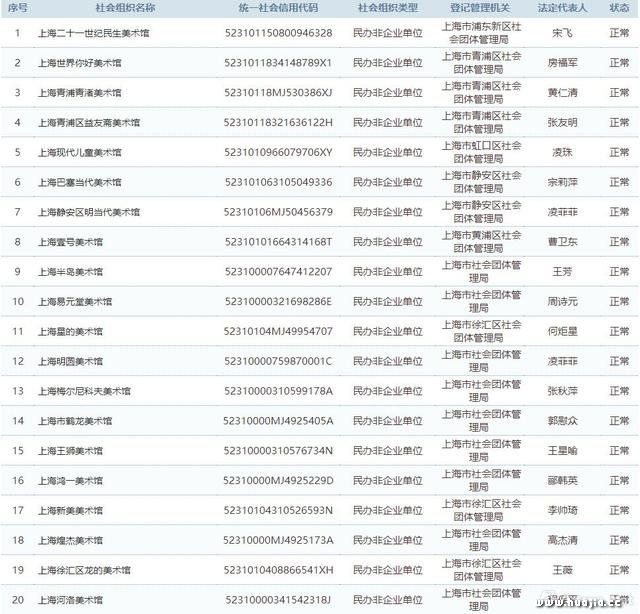Open 上海巴塞当代美术馆 details
This screenshot has height=614, width=640.
[78, 183]
